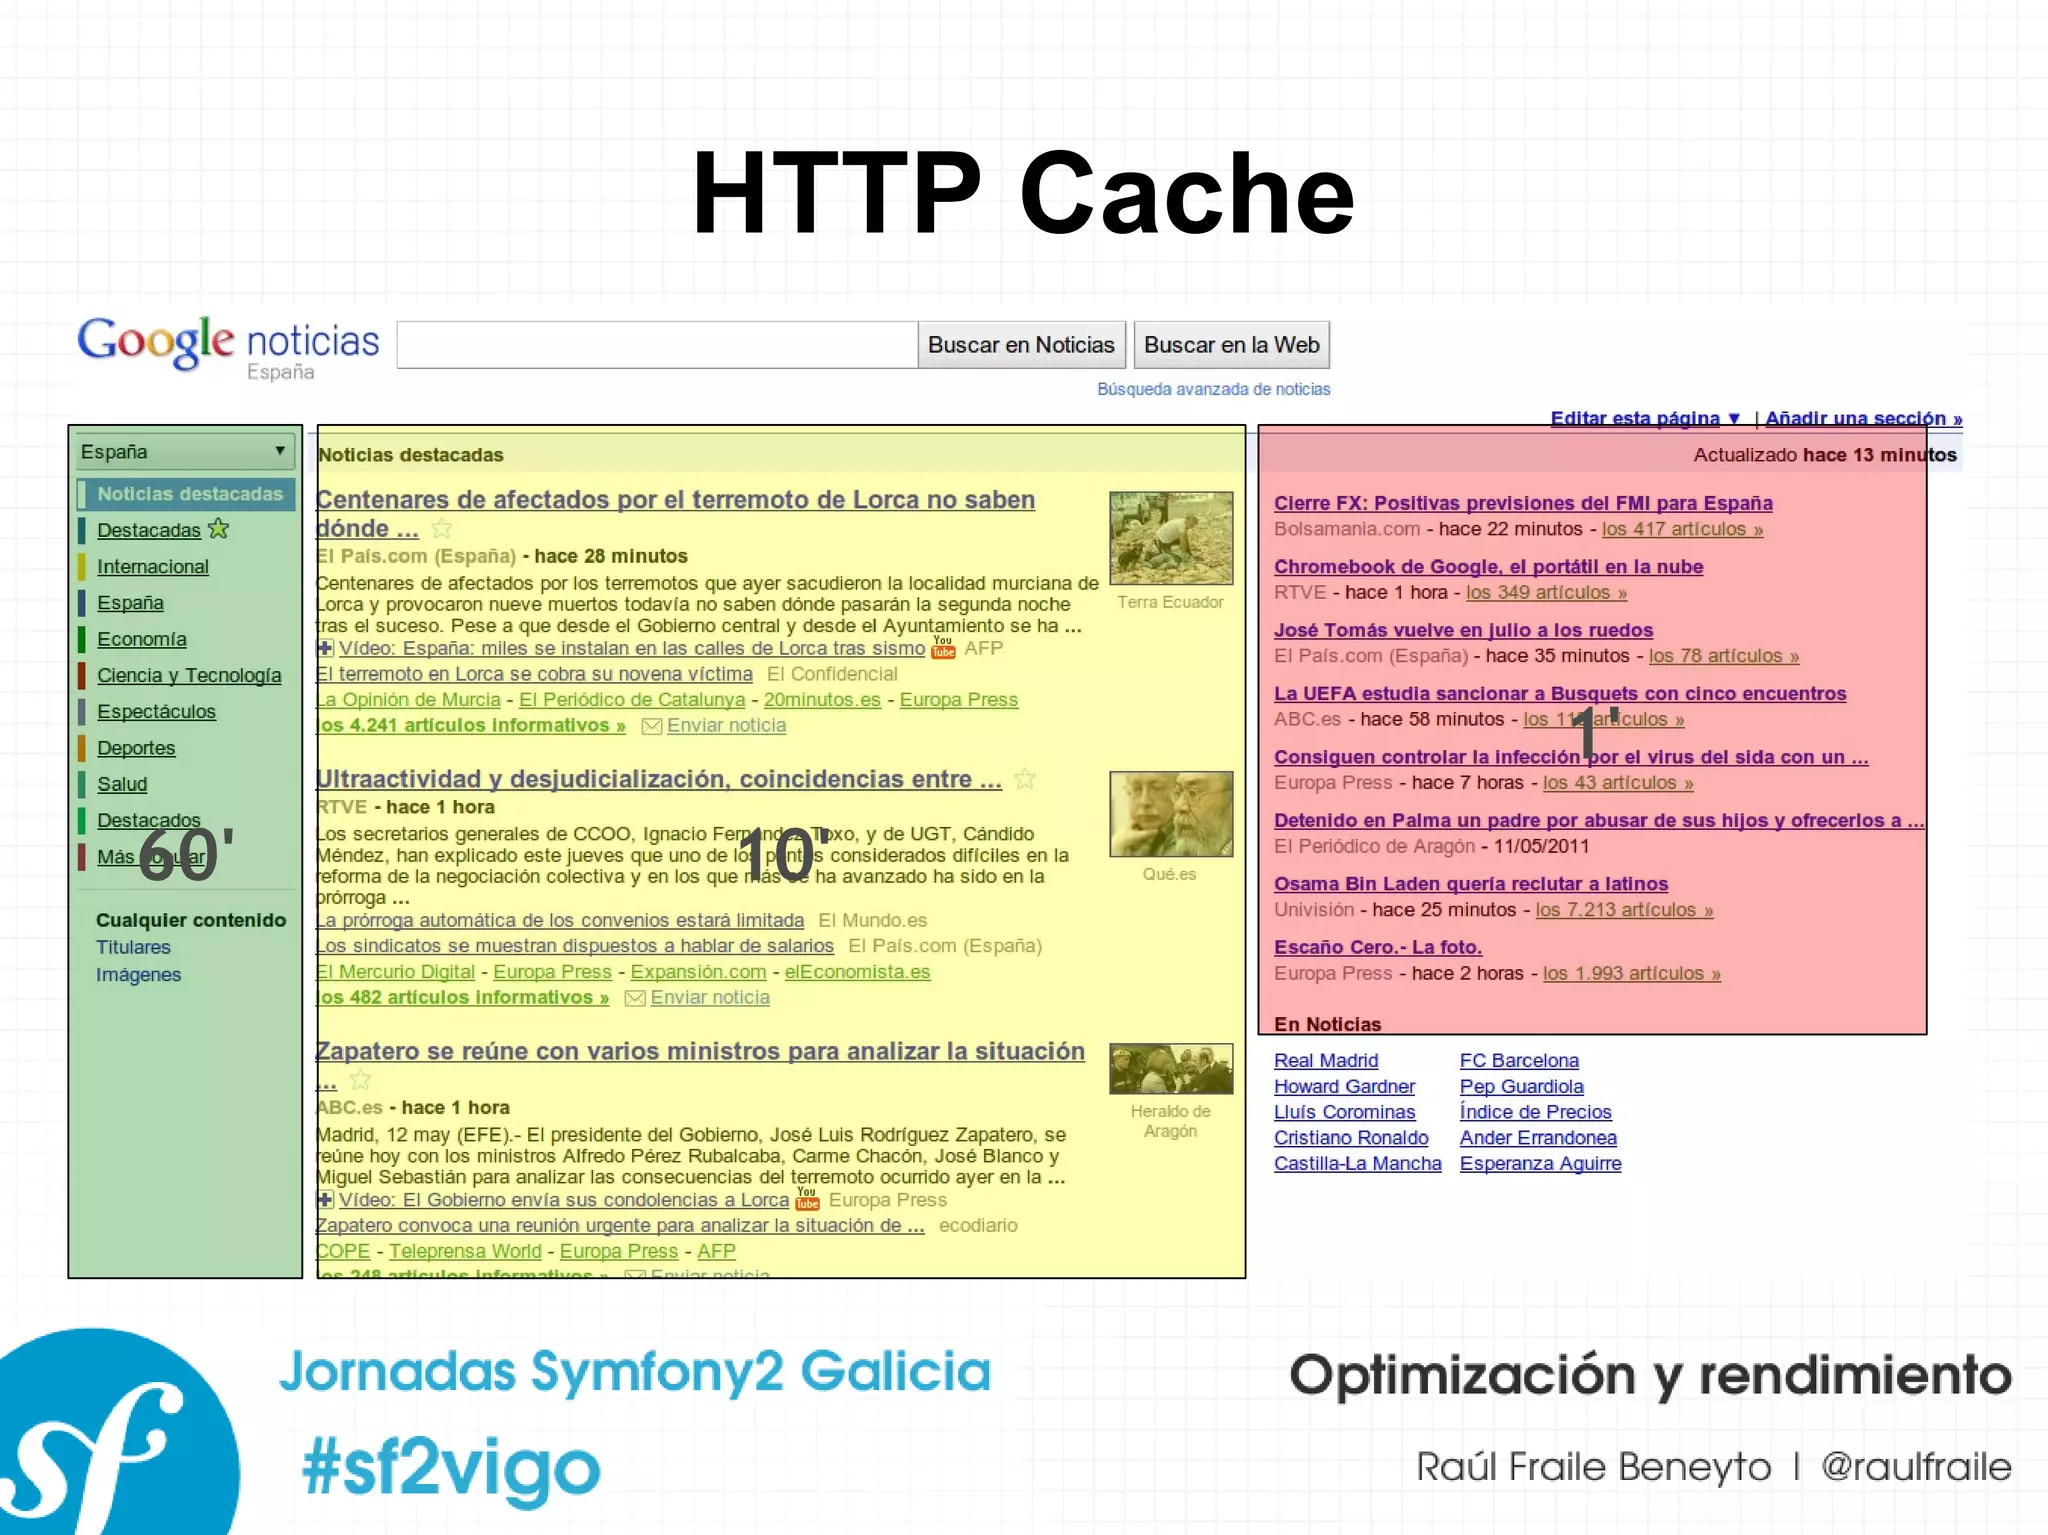Open the Espectáculos section
Image resolution: width=2048 pixels, height=1535 pixels.
[156, 712]
